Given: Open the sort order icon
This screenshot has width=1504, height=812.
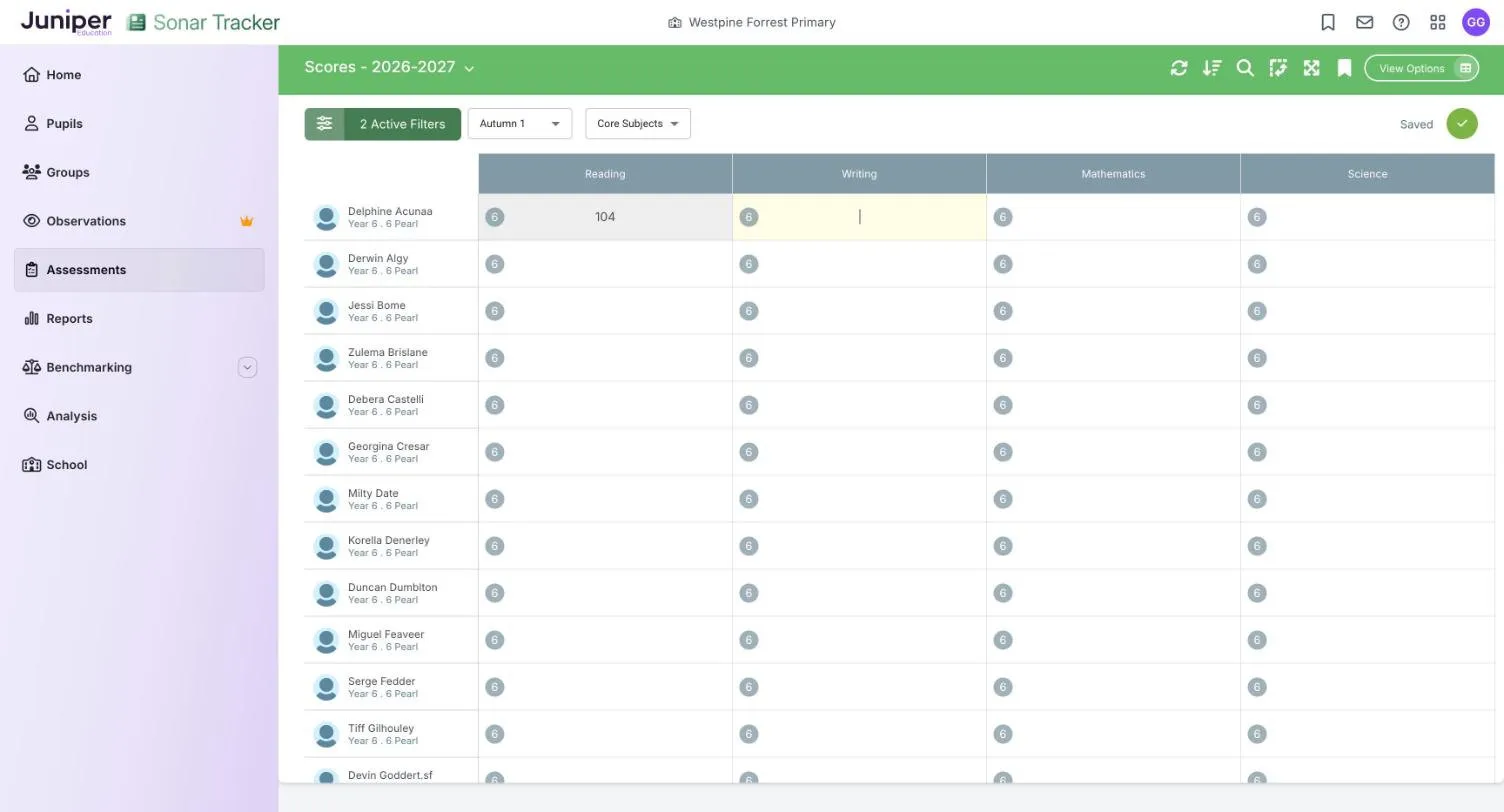Looking at the screenshot, I should click(1212, 68).
